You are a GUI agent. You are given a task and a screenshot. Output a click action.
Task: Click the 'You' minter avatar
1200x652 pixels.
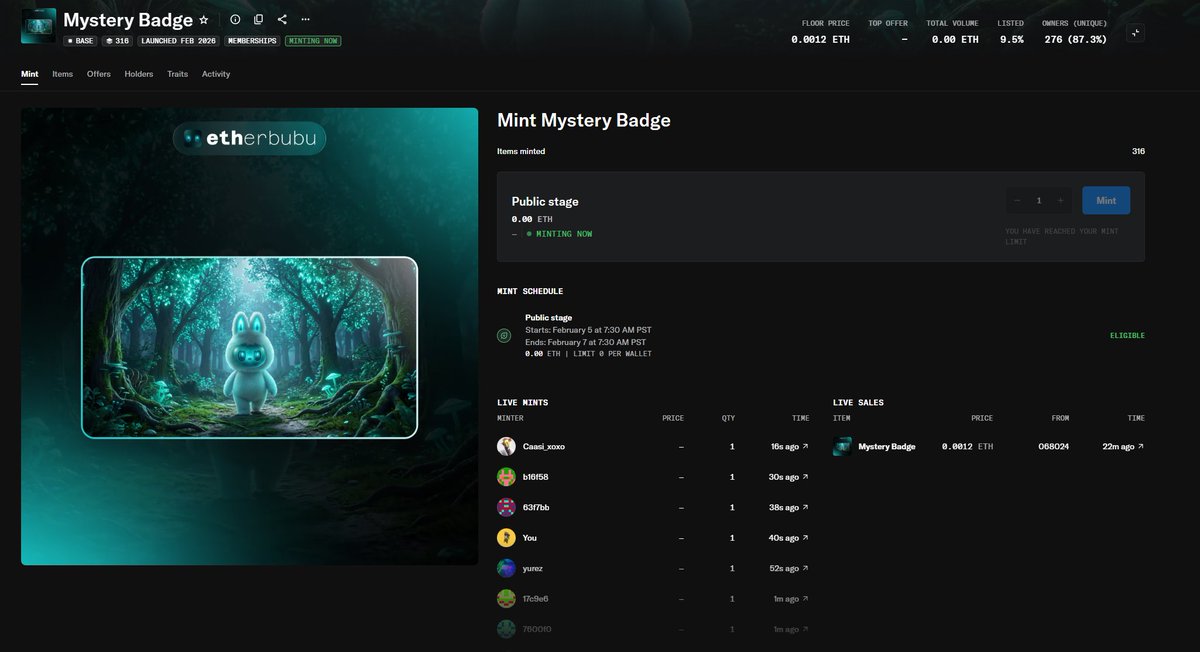pyautogui.click(x=506, y=538)
